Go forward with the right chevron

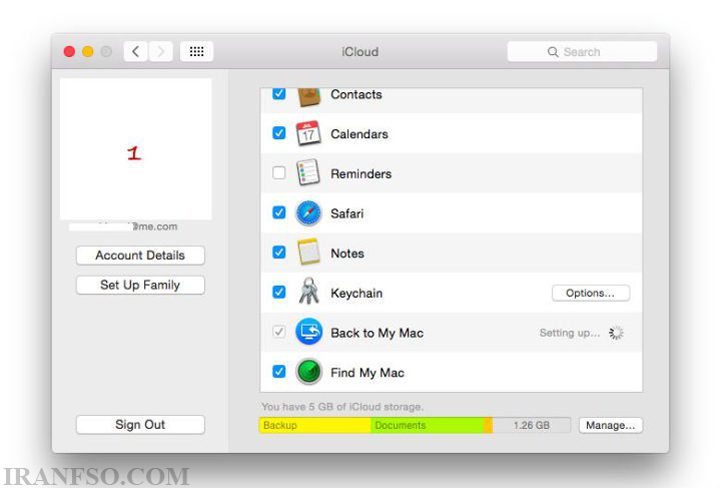pos(160,51)
